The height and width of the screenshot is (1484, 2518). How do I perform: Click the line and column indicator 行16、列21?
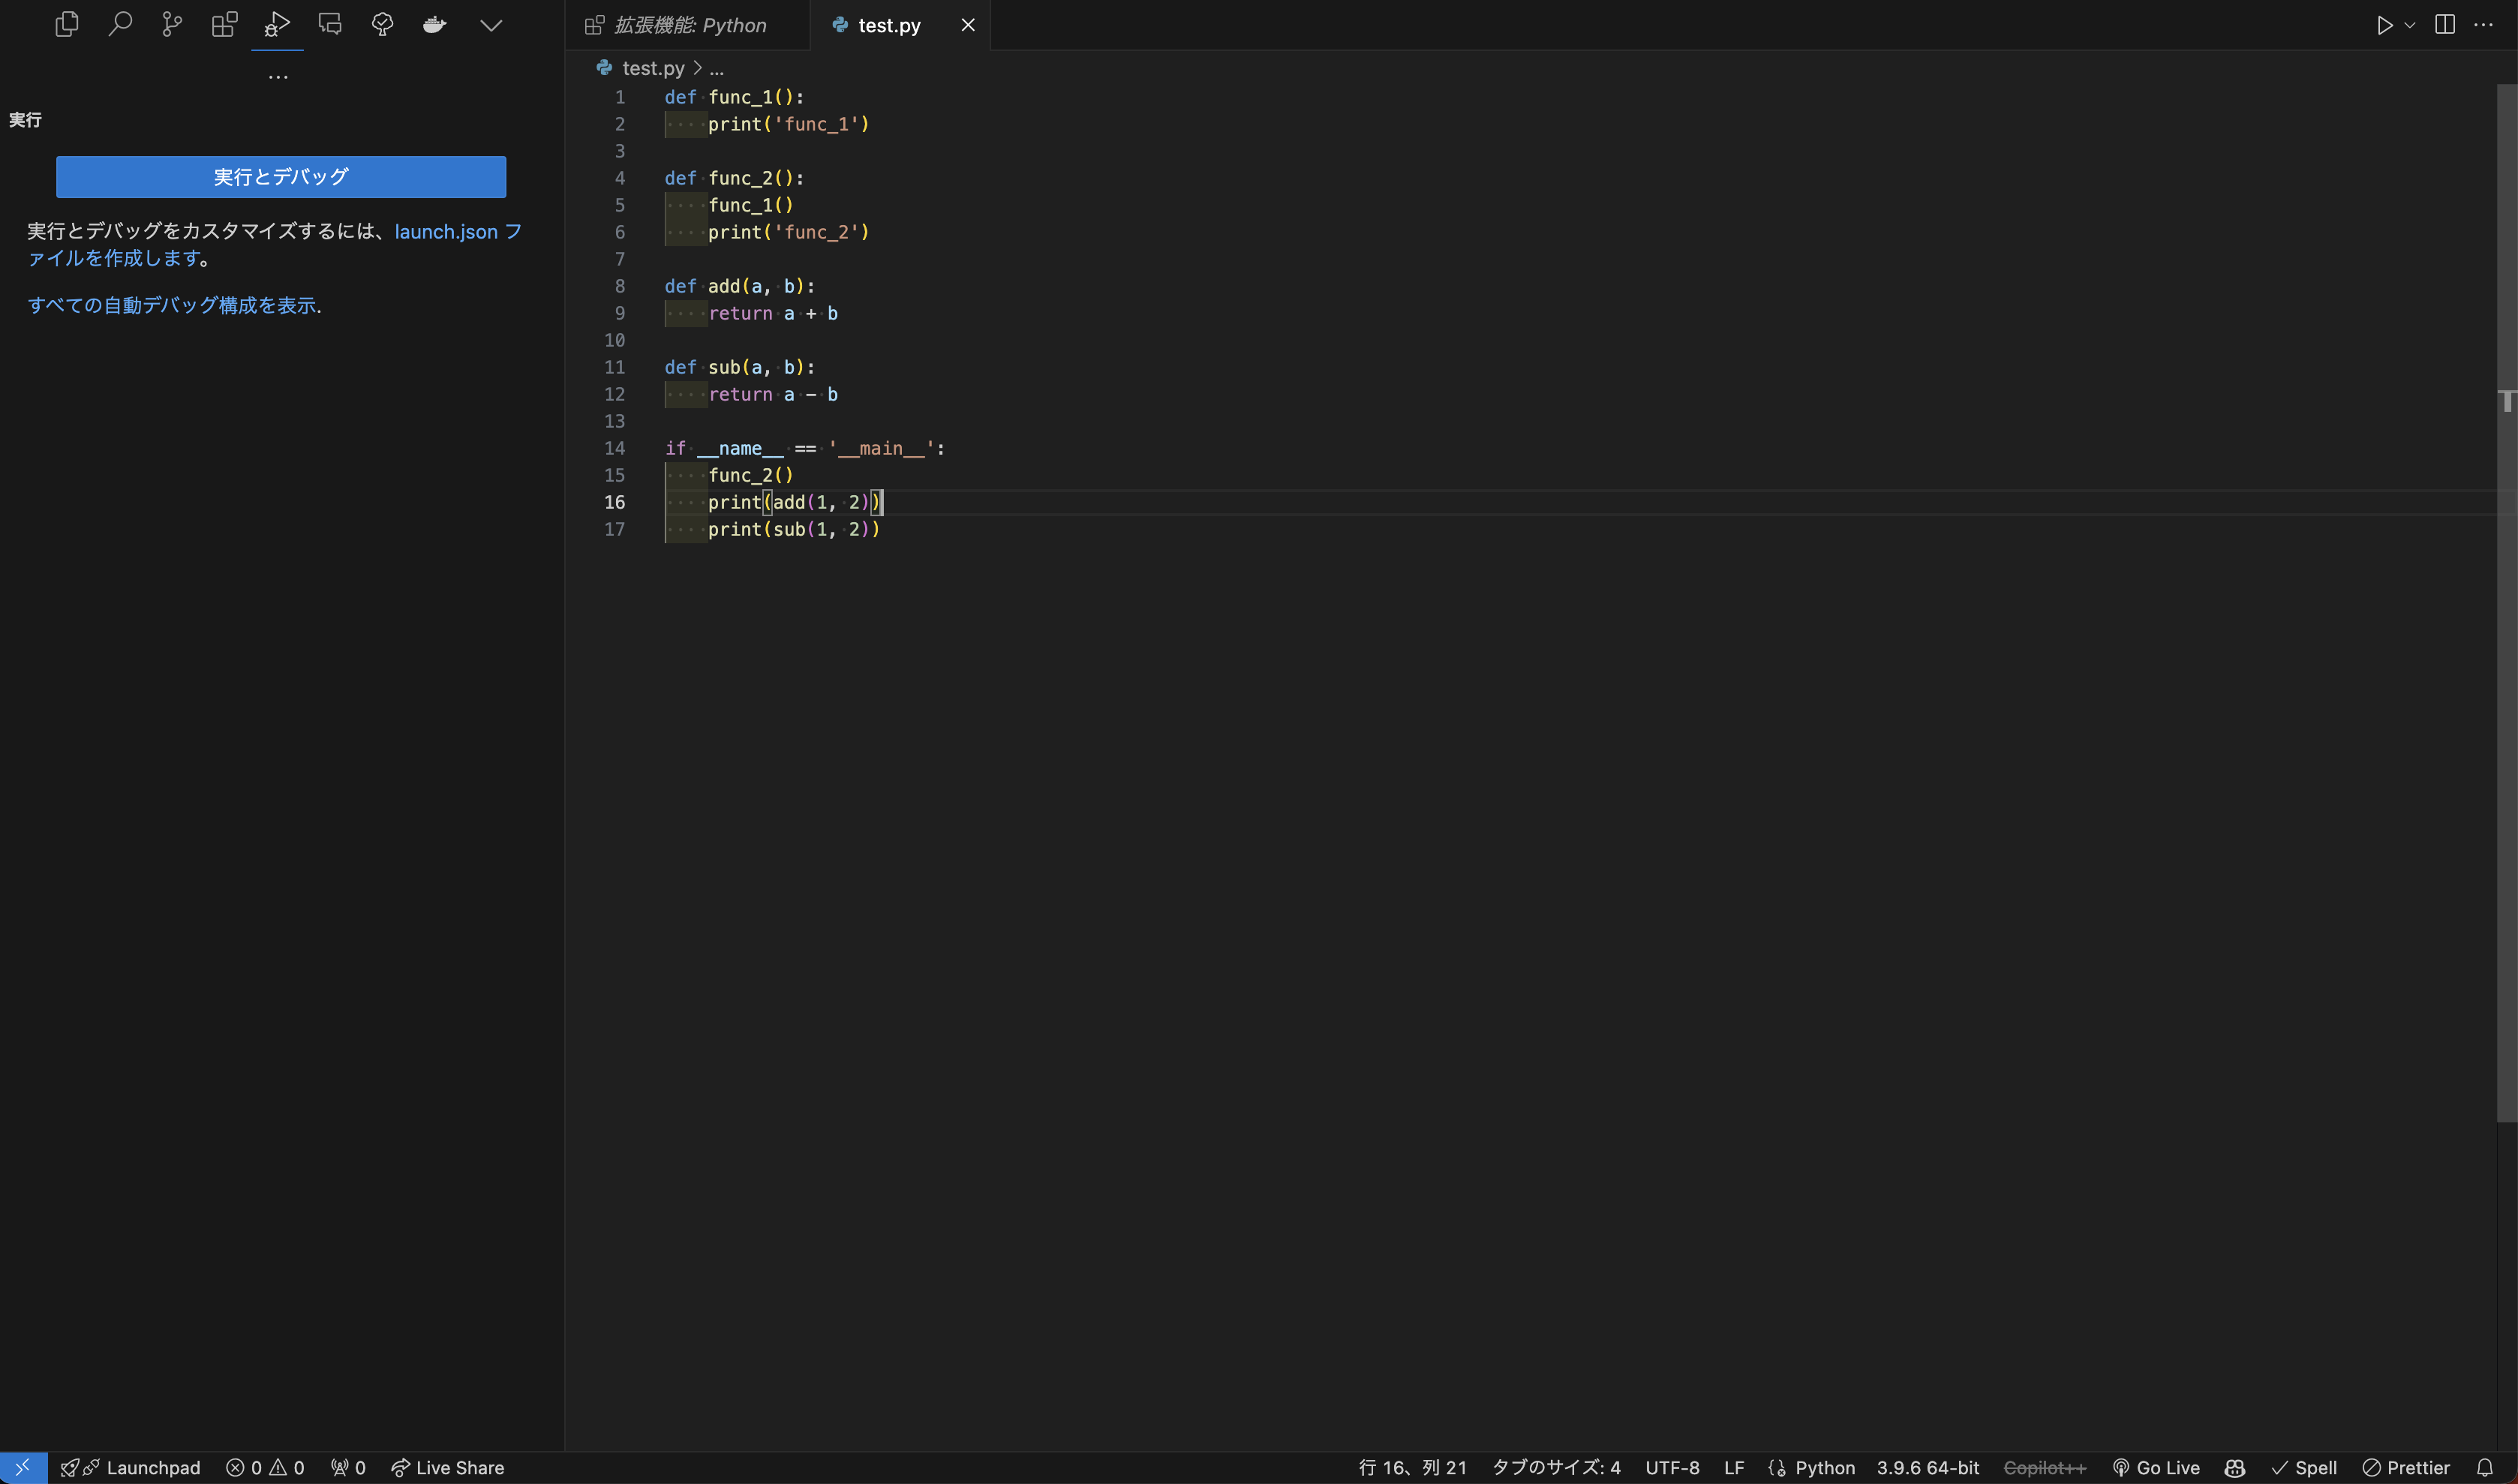pyautogui.click(x=1412, y=1467)
